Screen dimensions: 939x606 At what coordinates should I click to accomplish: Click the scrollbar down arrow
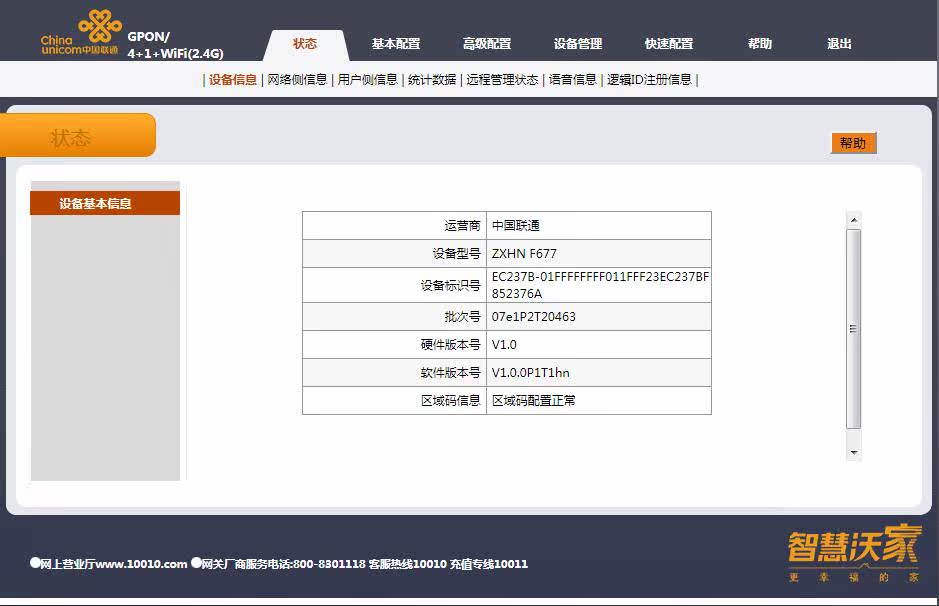[x=854, y=453]
